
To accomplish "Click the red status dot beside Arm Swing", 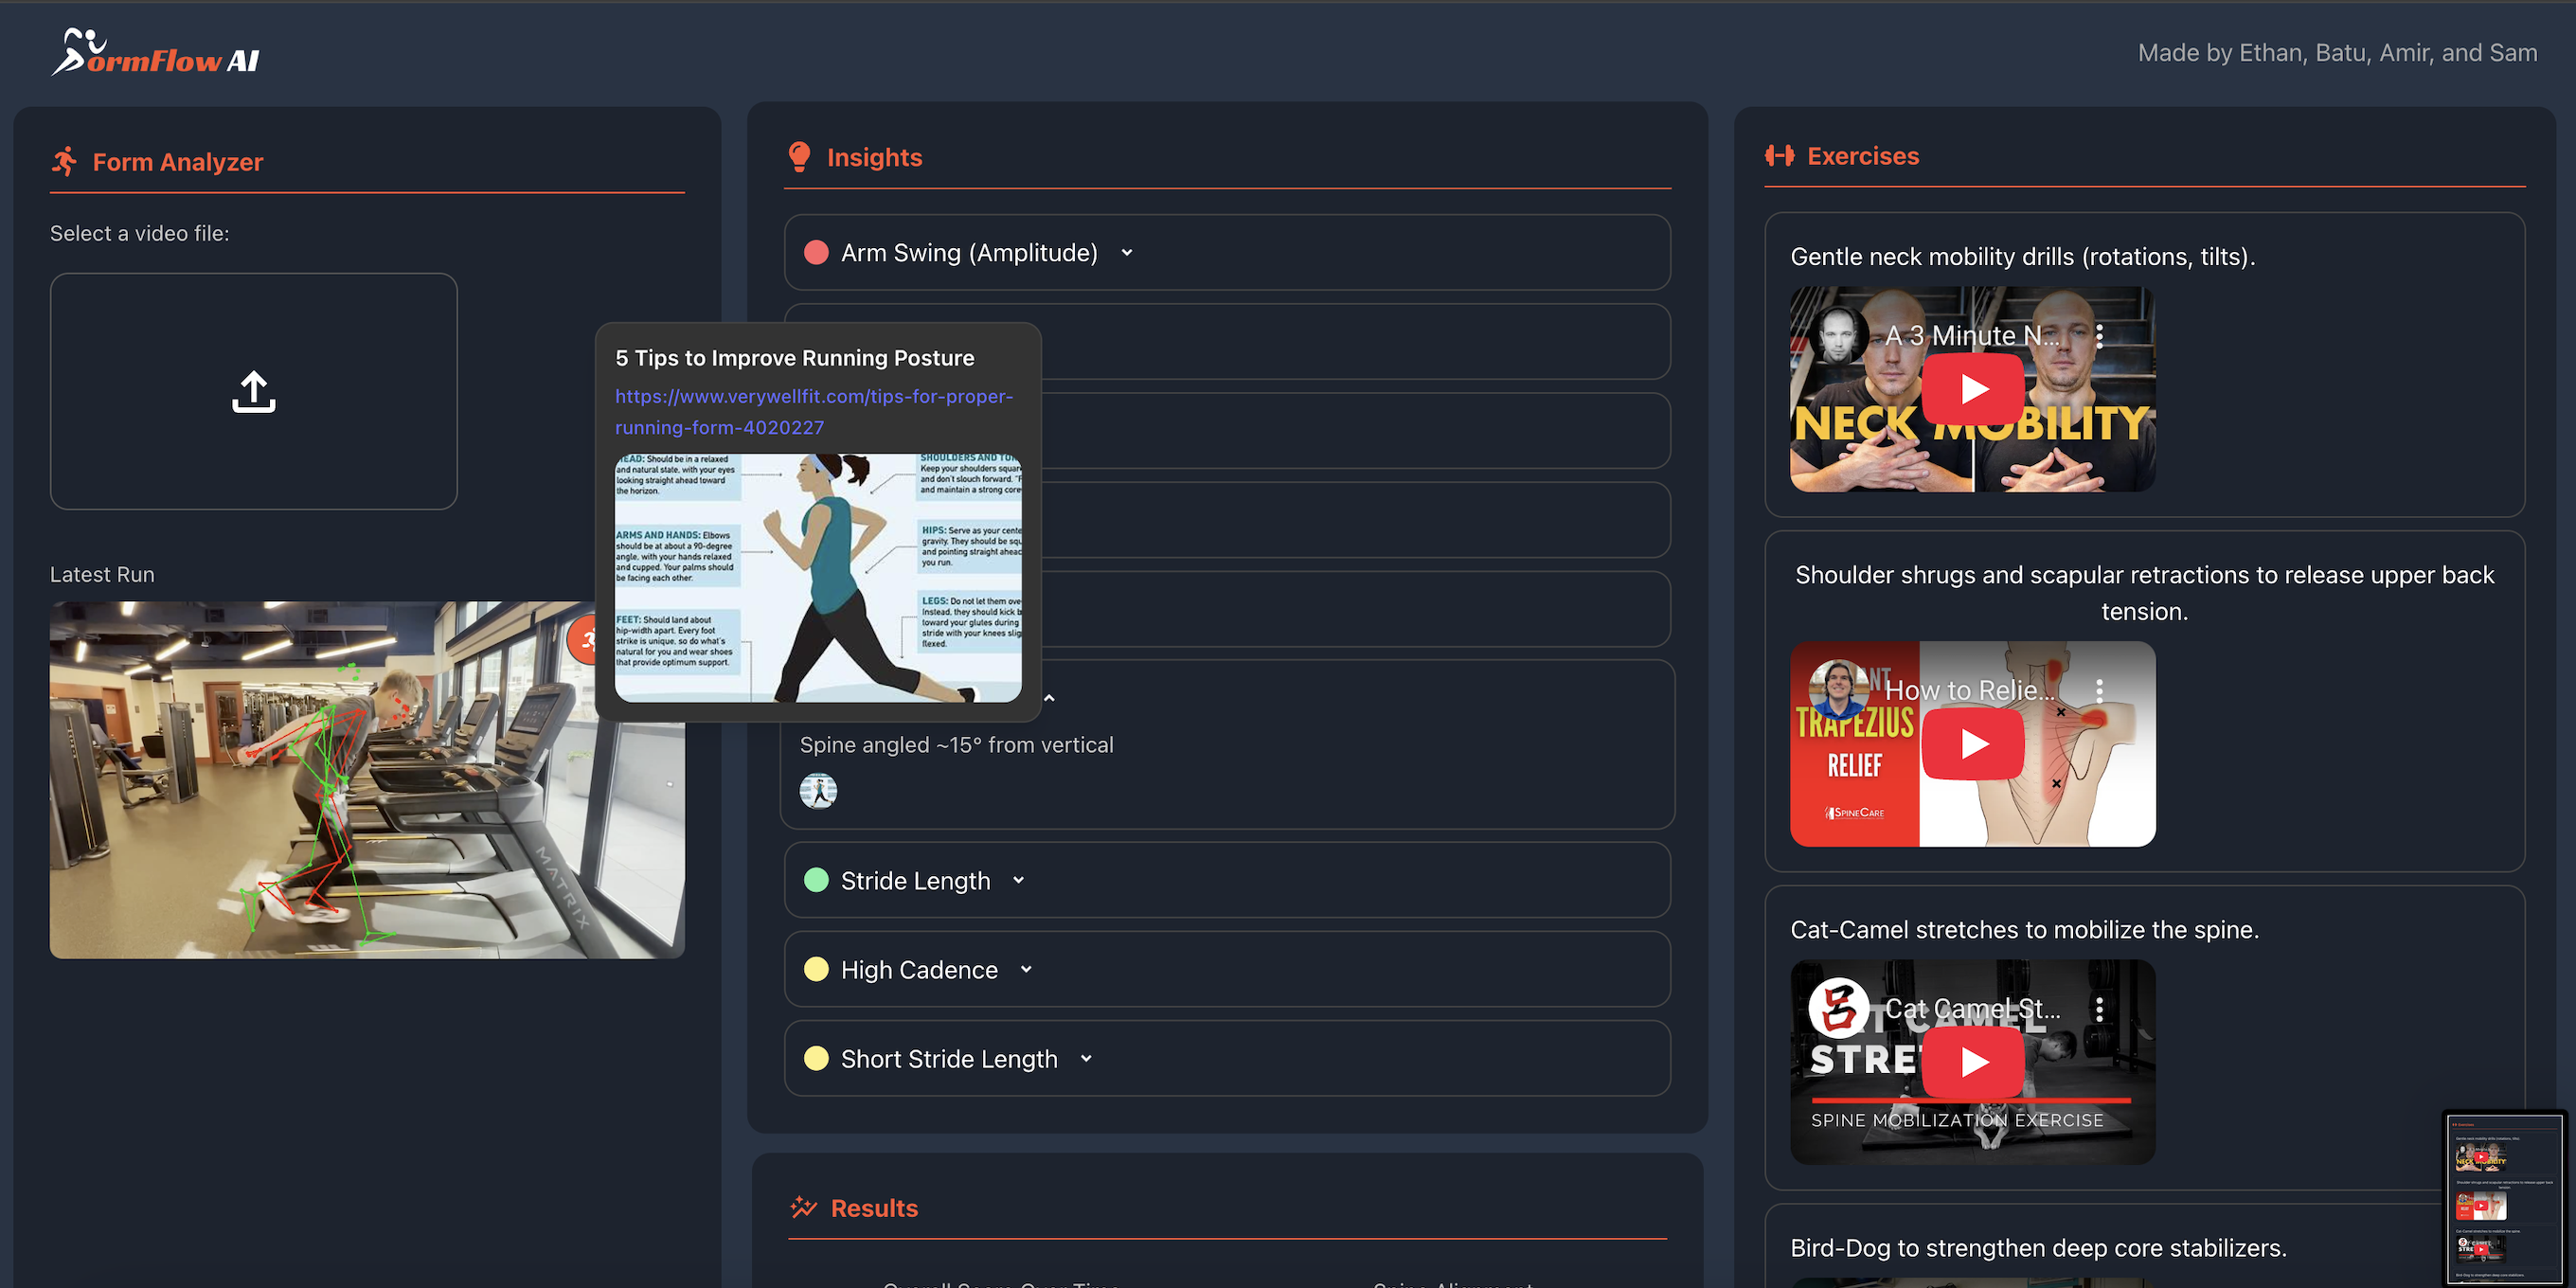I will [x=816, y=253].
